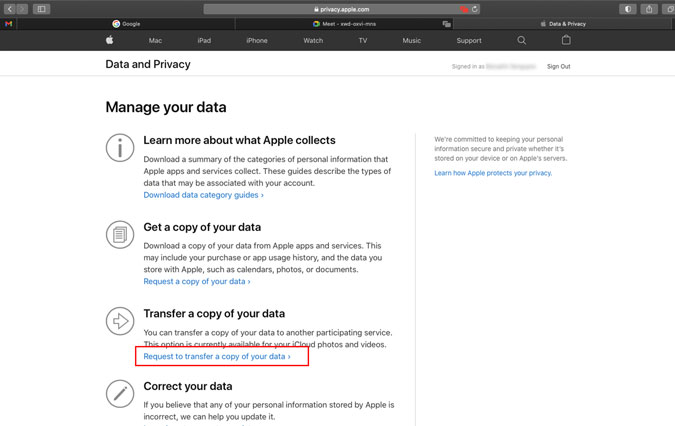The image size is (675, 426).
Task: Click Request to transfer a copy link
Action: pos(217,356)
